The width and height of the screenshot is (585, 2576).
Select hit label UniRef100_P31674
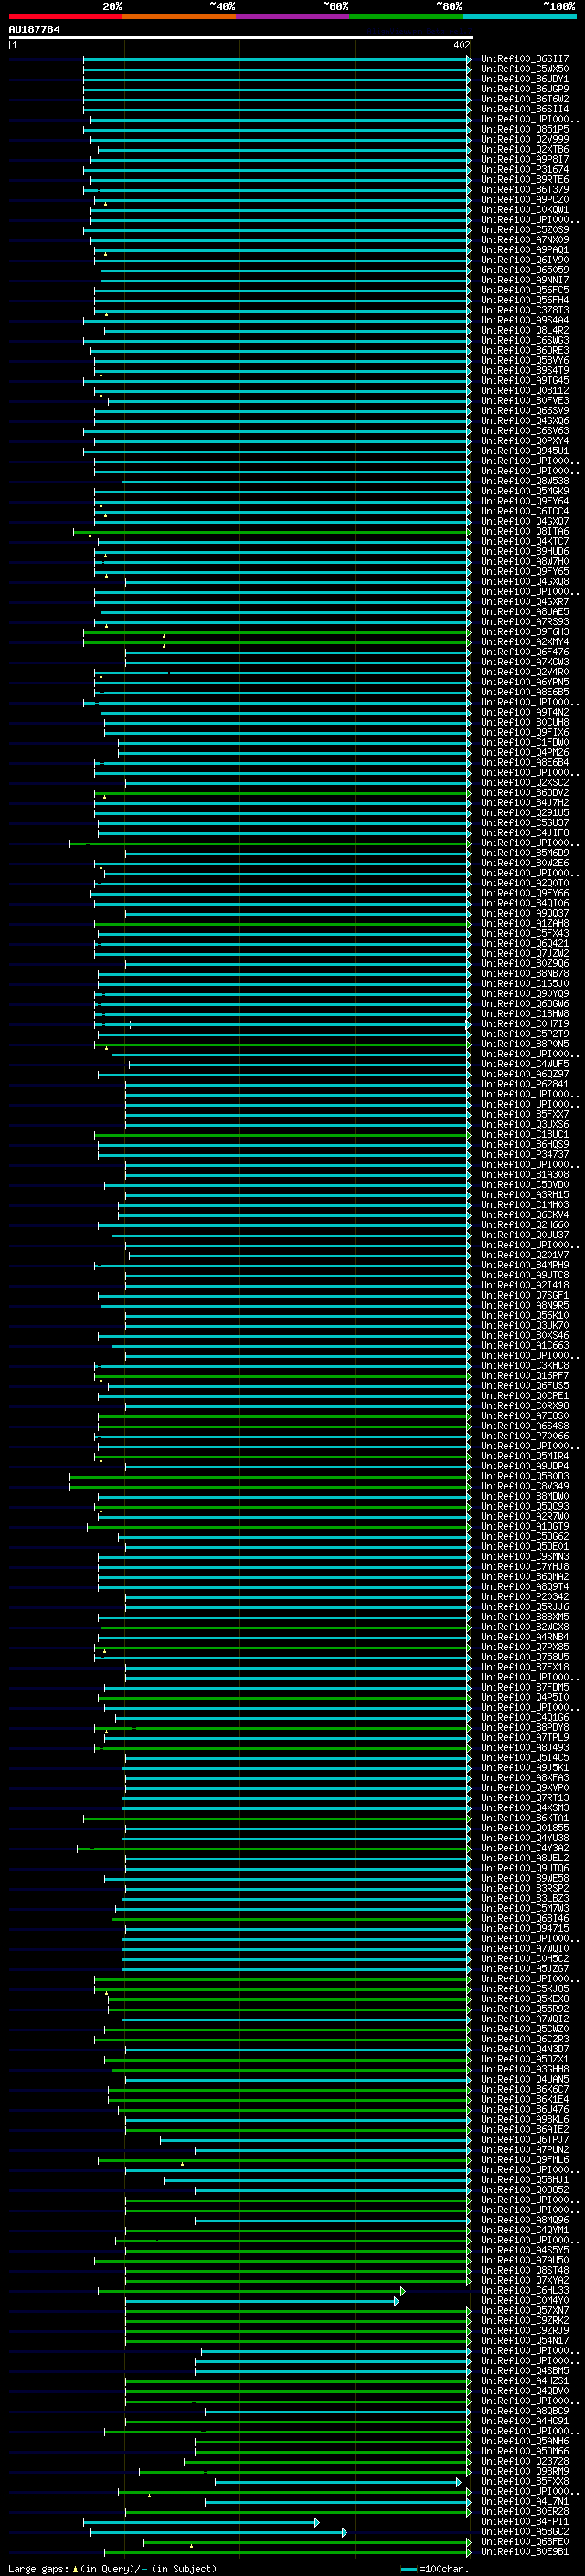coord(524,169)
